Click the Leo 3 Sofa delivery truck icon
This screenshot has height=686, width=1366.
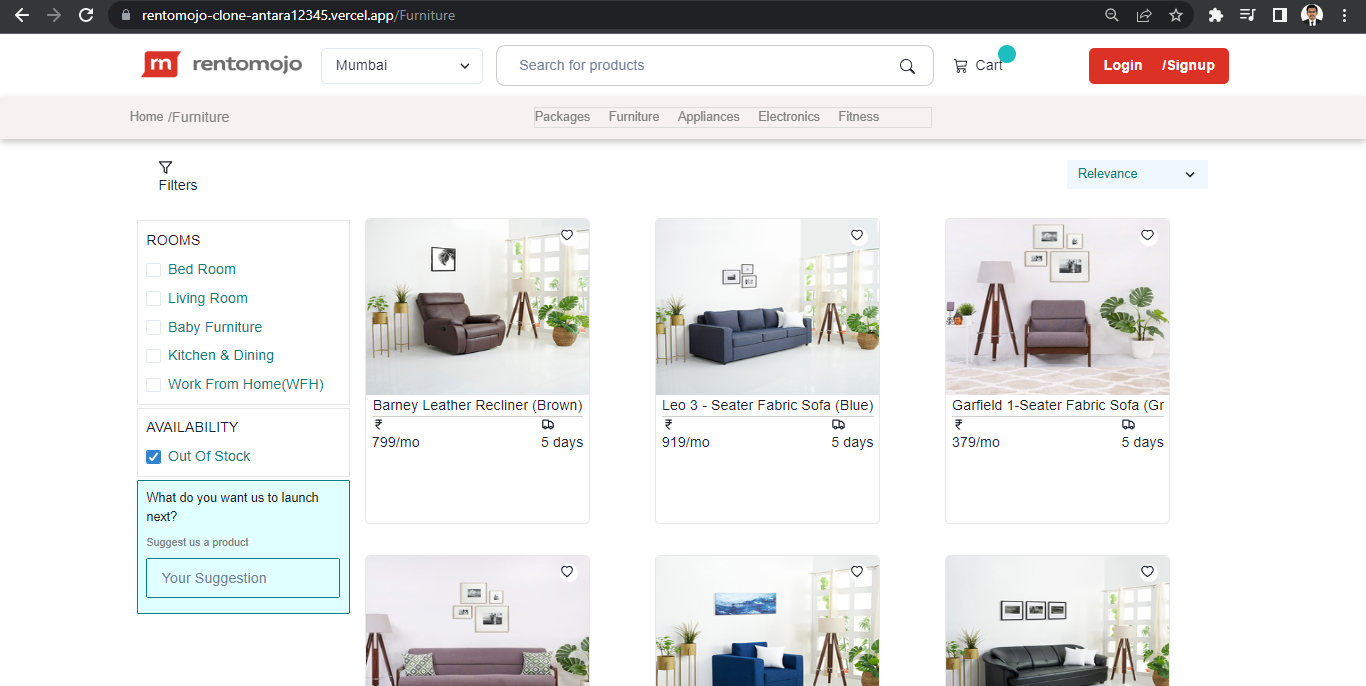[838, 425]
